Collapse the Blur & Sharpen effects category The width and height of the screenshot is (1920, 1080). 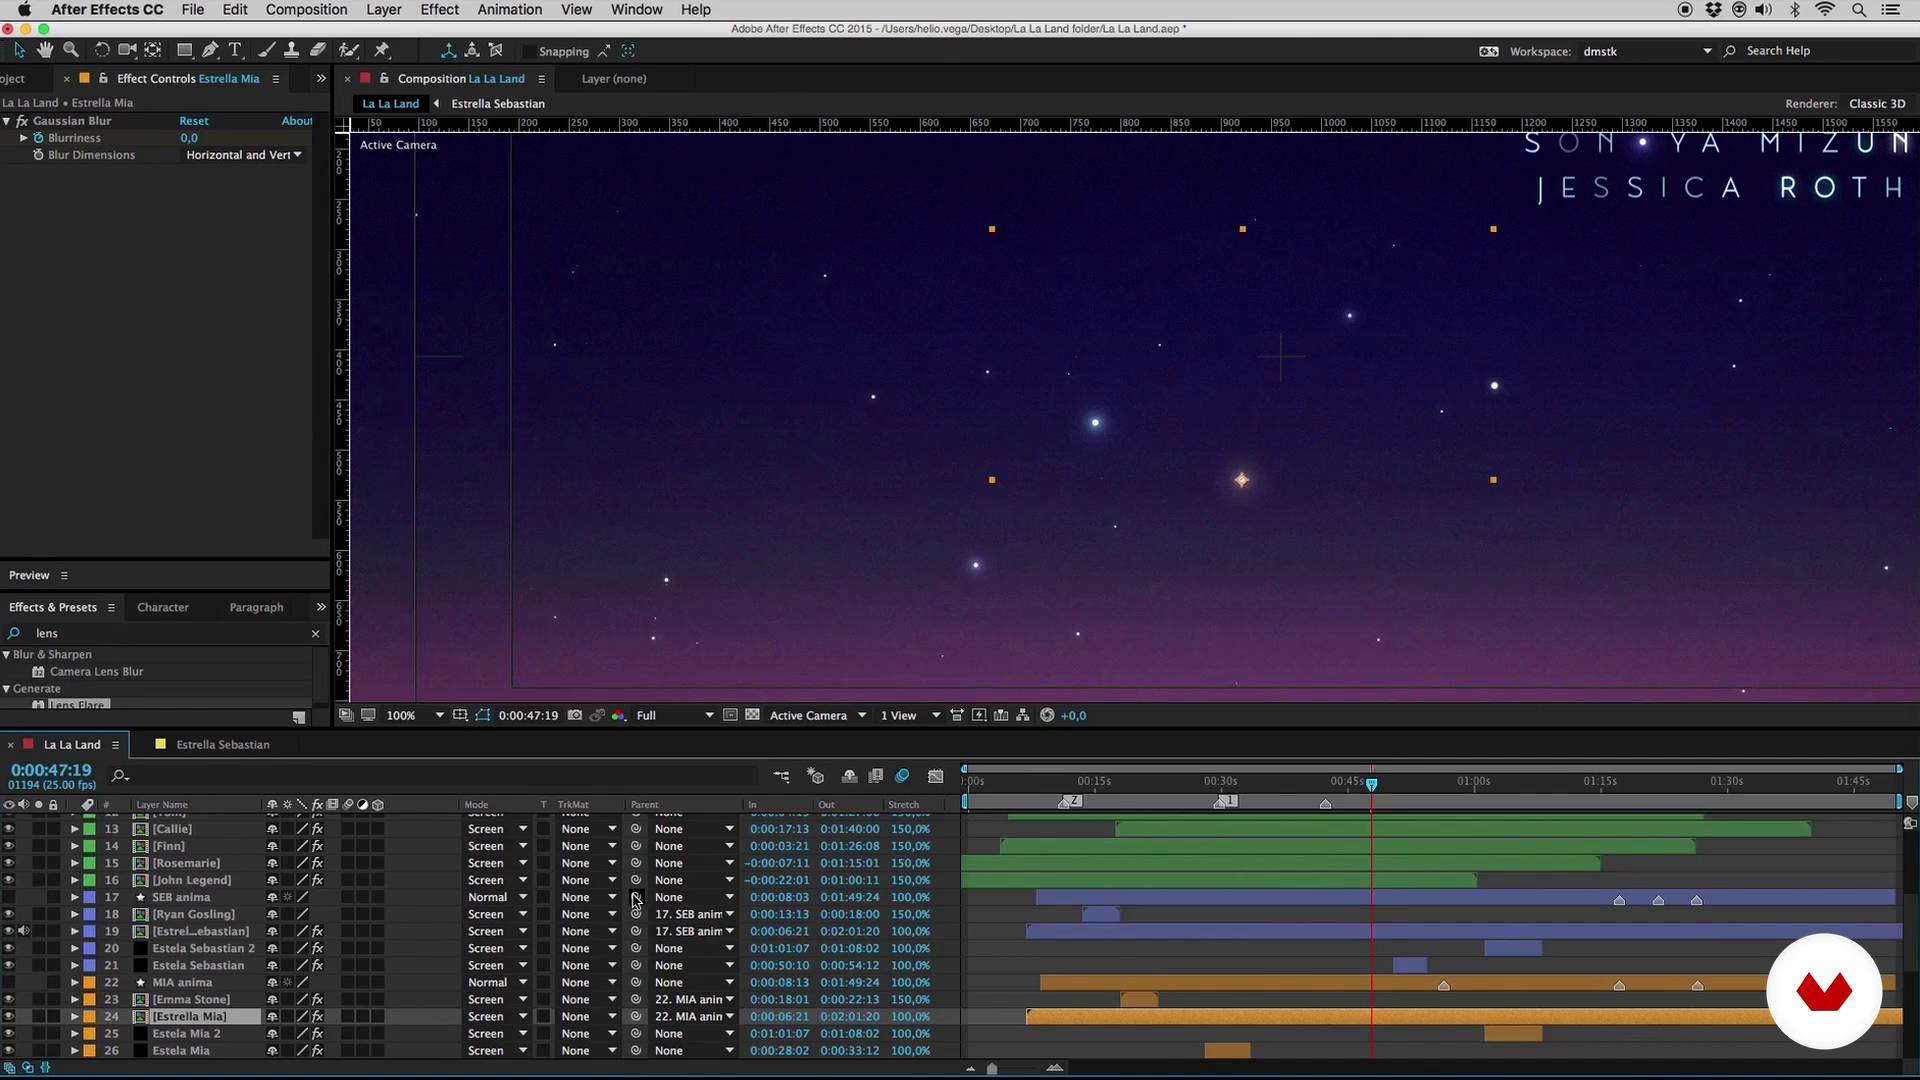pyautogui.click(x=6, y=654)
